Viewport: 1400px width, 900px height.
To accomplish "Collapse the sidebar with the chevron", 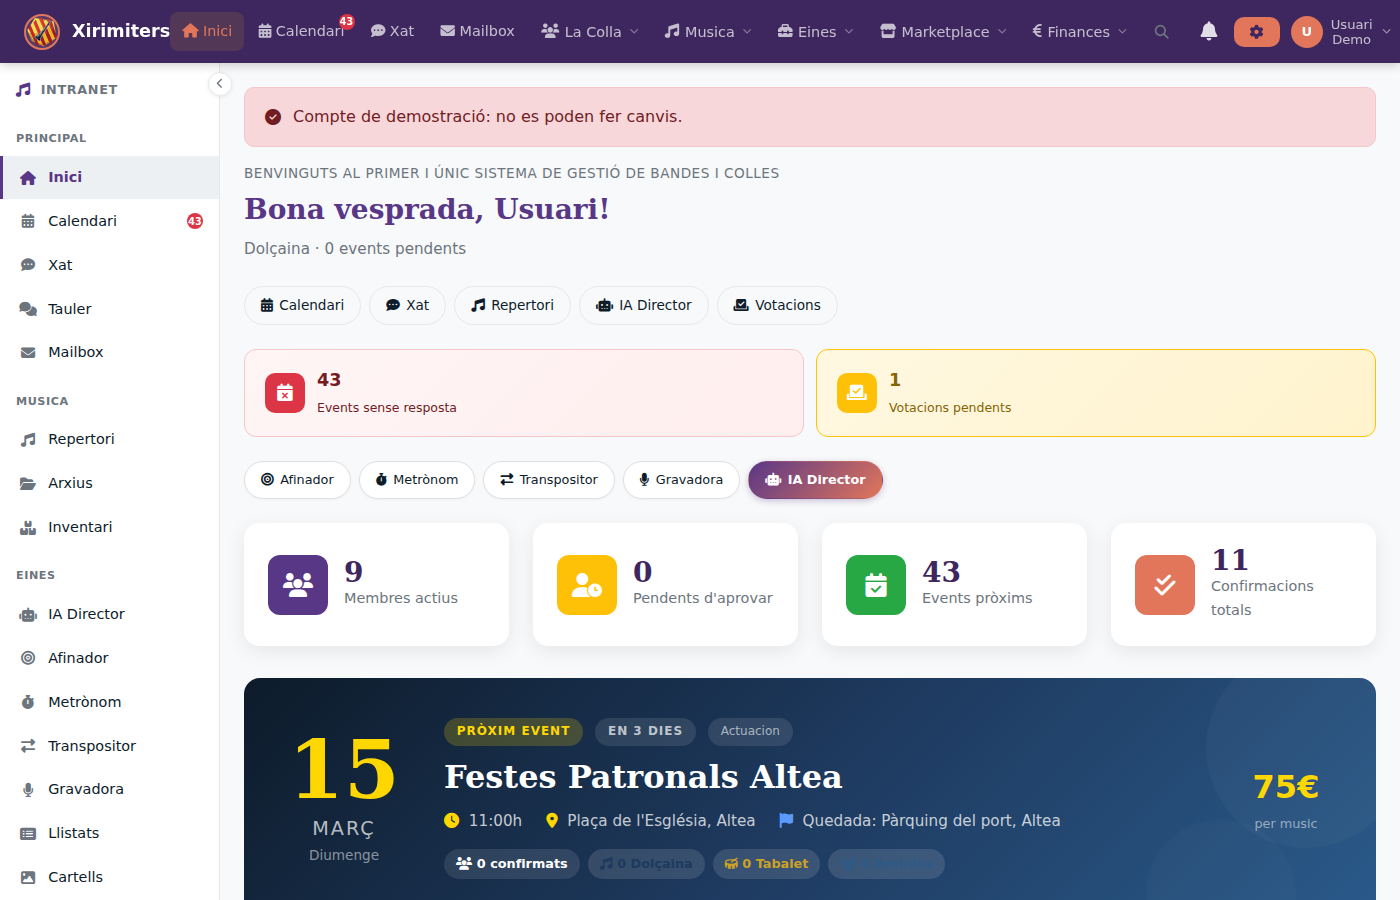I will (220, 84).
